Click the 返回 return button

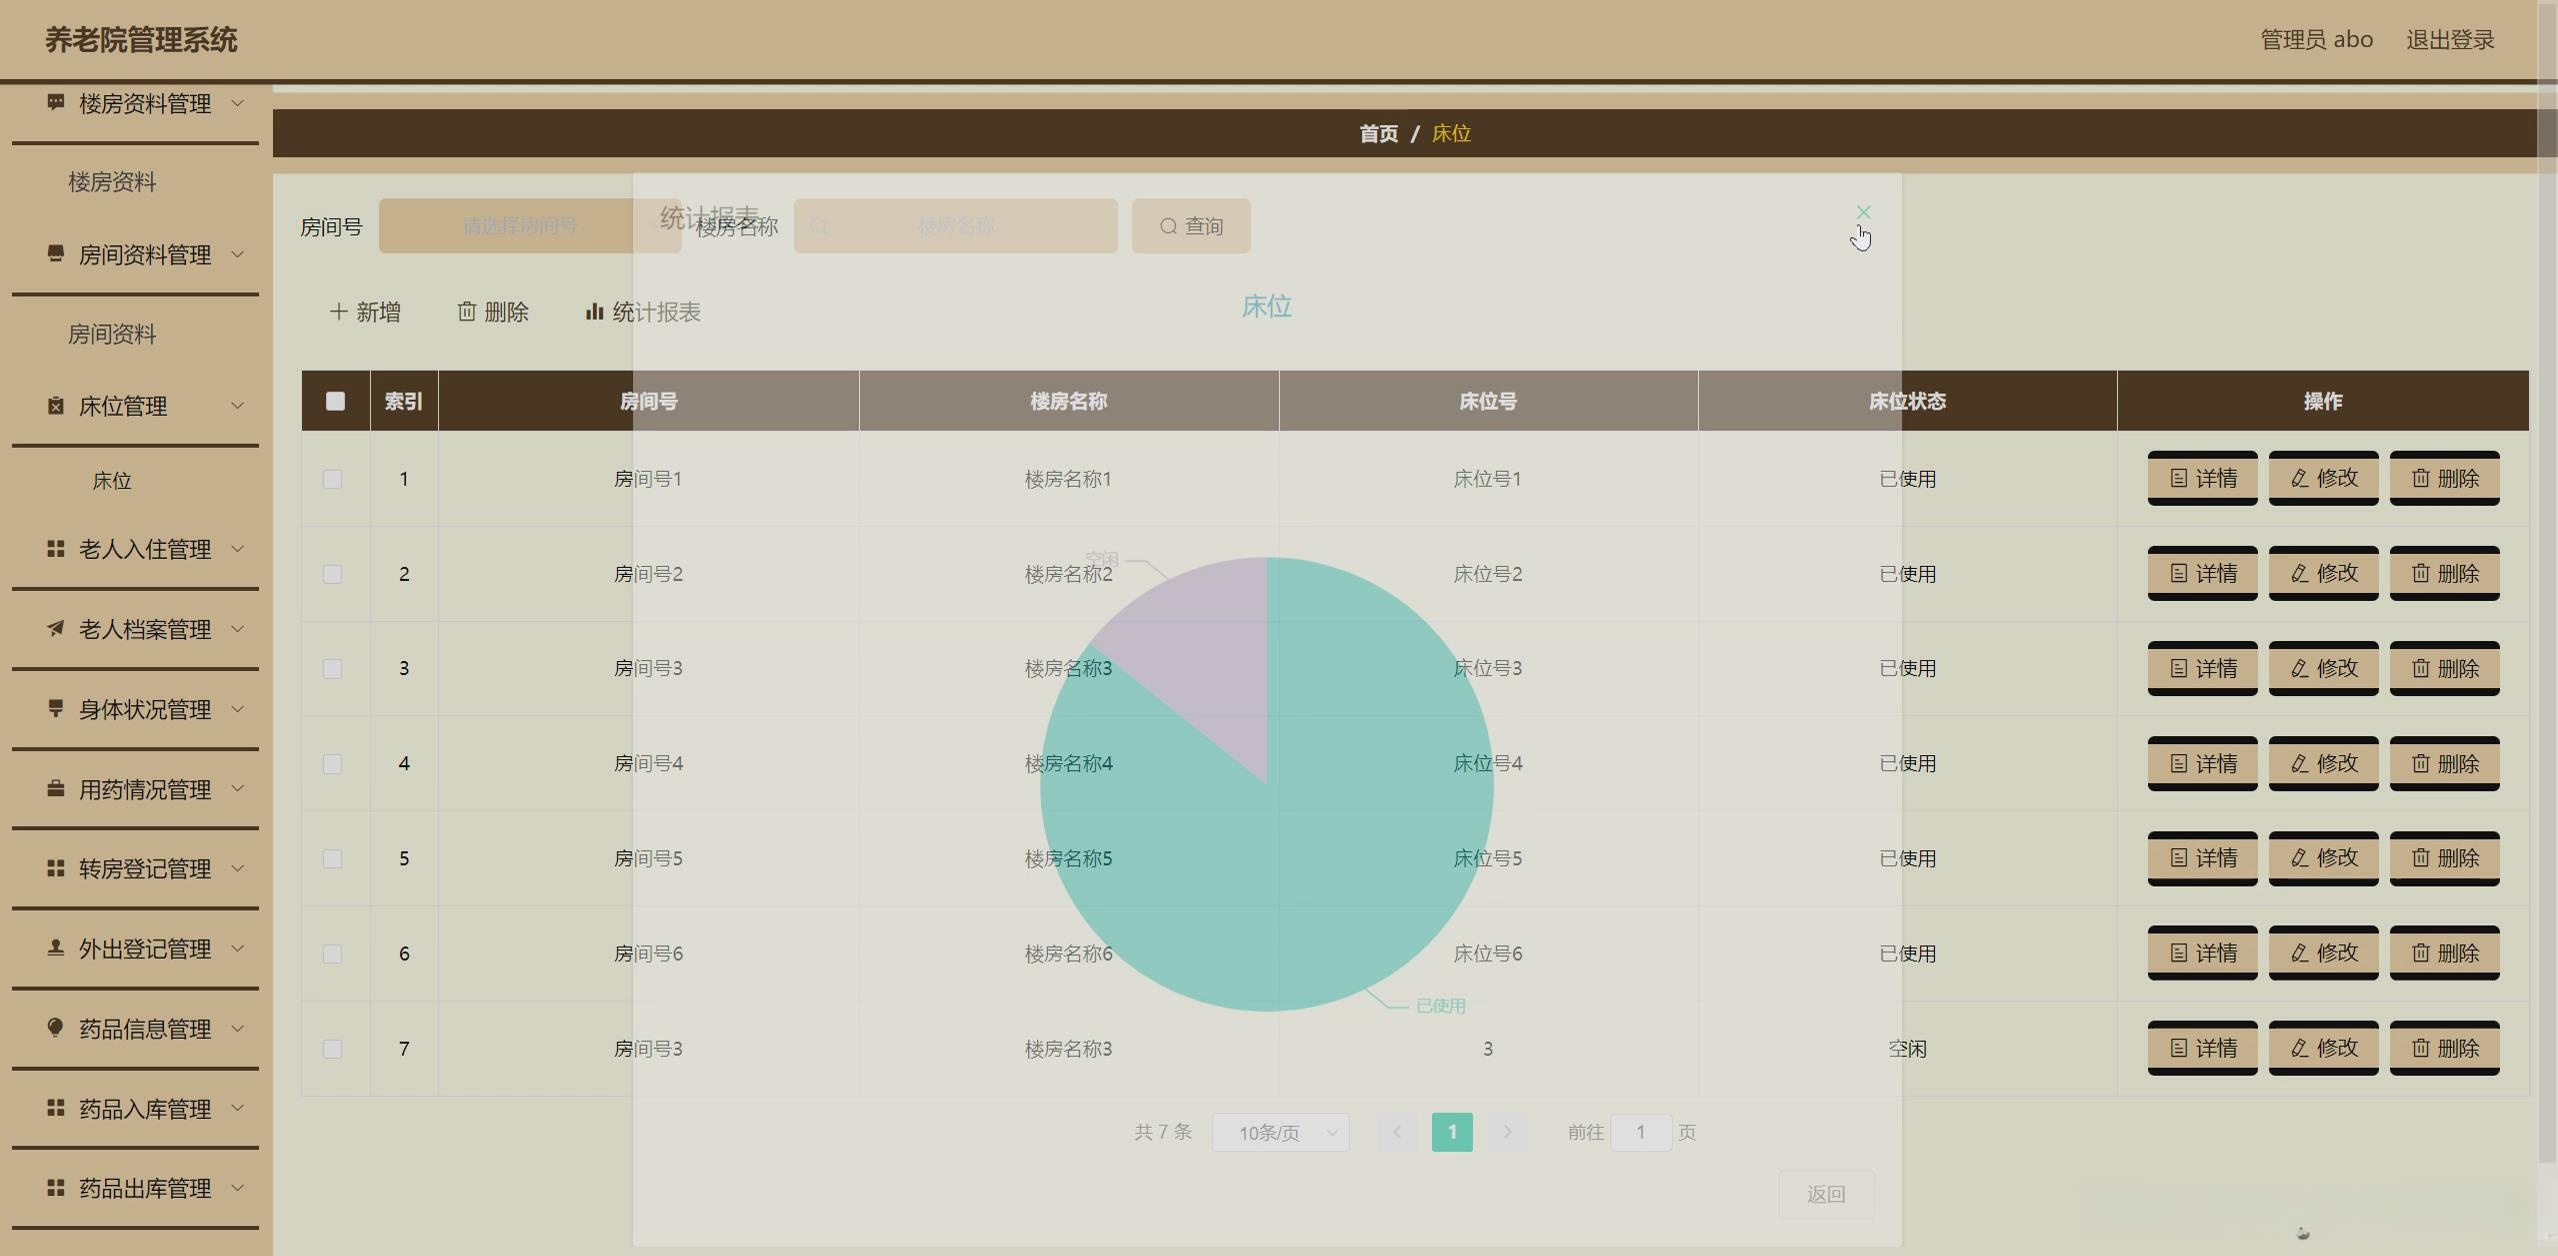1825,1194
